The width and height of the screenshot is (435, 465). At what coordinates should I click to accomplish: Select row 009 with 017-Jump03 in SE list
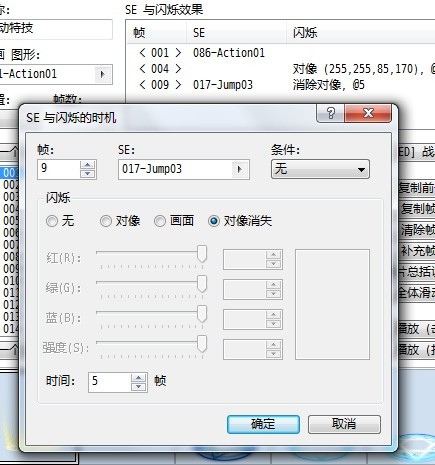click(x=281, y=85)
